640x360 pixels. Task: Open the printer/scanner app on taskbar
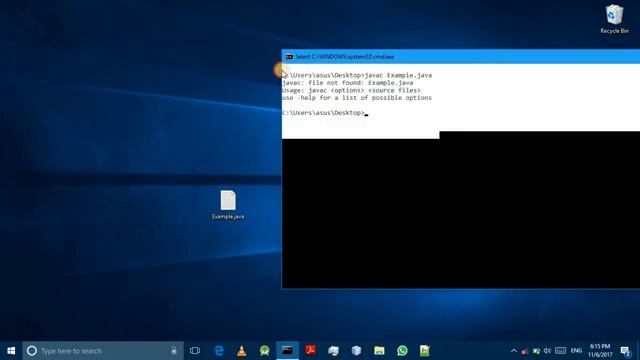point(333,351)
